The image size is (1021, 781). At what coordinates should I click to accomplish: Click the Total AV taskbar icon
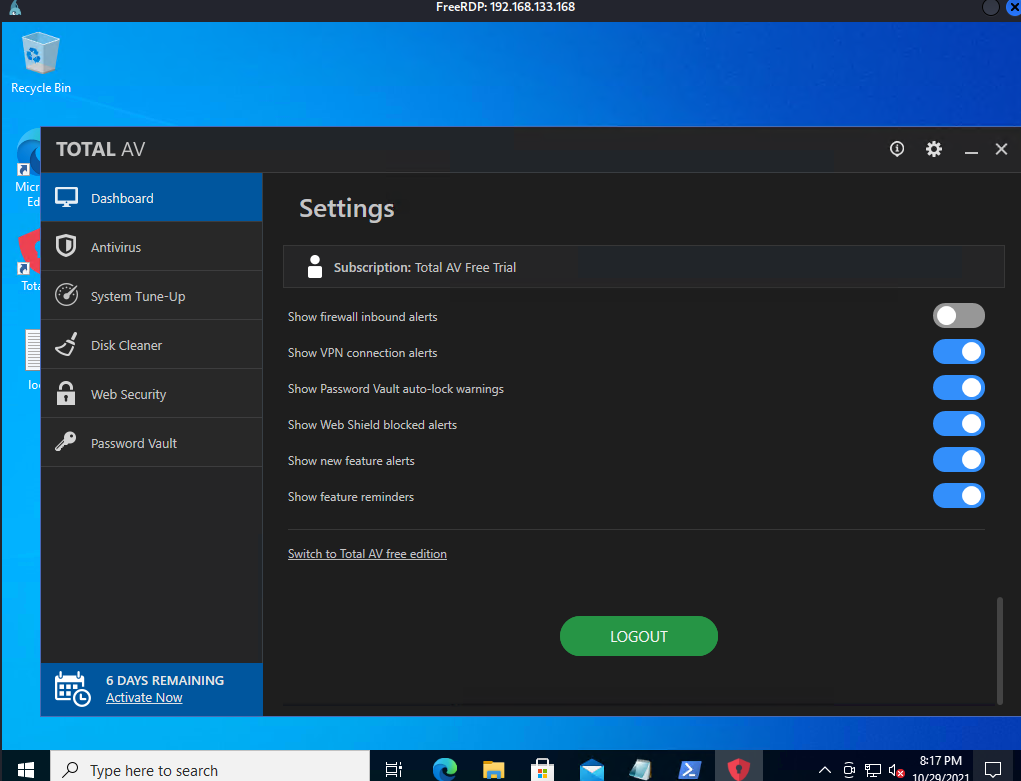(x=738, y=769)
